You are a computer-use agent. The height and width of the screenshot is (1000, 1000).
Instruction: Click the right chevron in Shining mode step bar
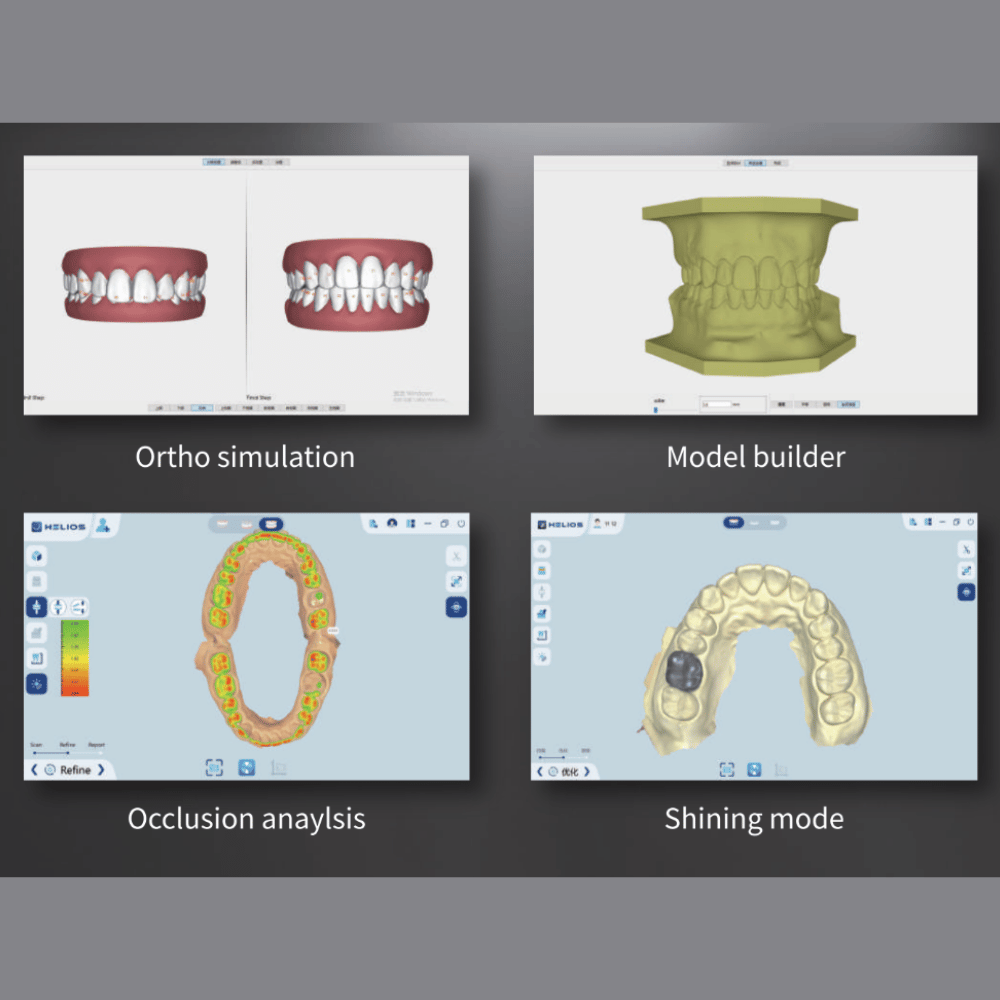point(586,771)
